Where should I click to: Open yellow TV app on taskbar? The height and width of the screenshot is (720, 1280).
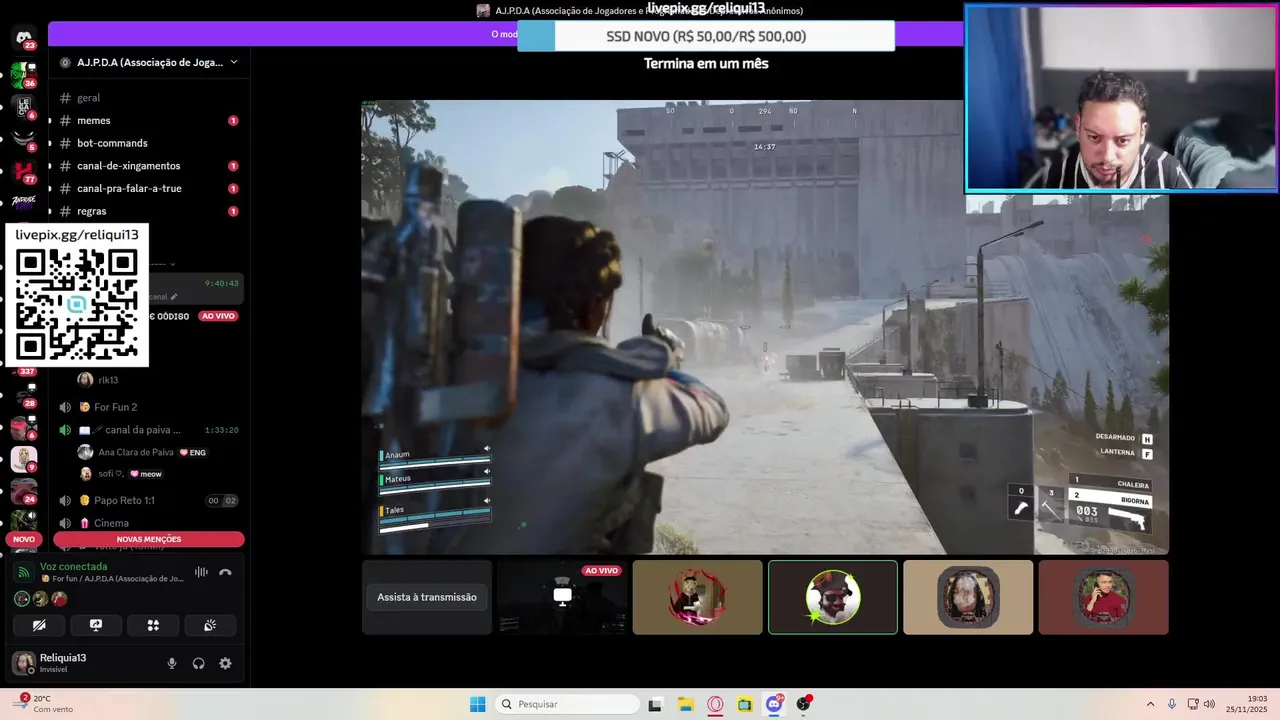(744, 704)
